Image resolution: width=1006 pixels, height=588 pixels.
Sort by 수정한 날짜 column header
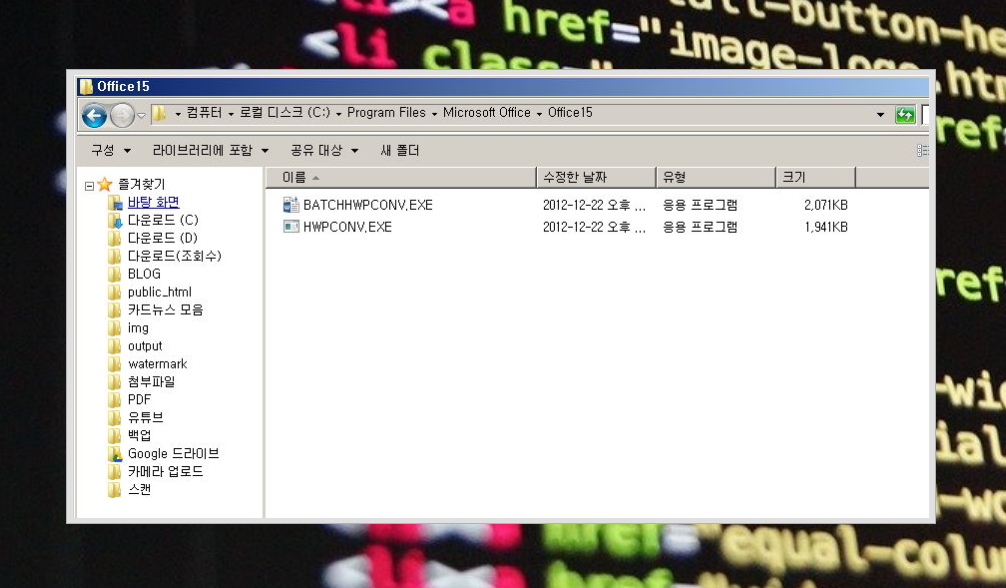596,177
